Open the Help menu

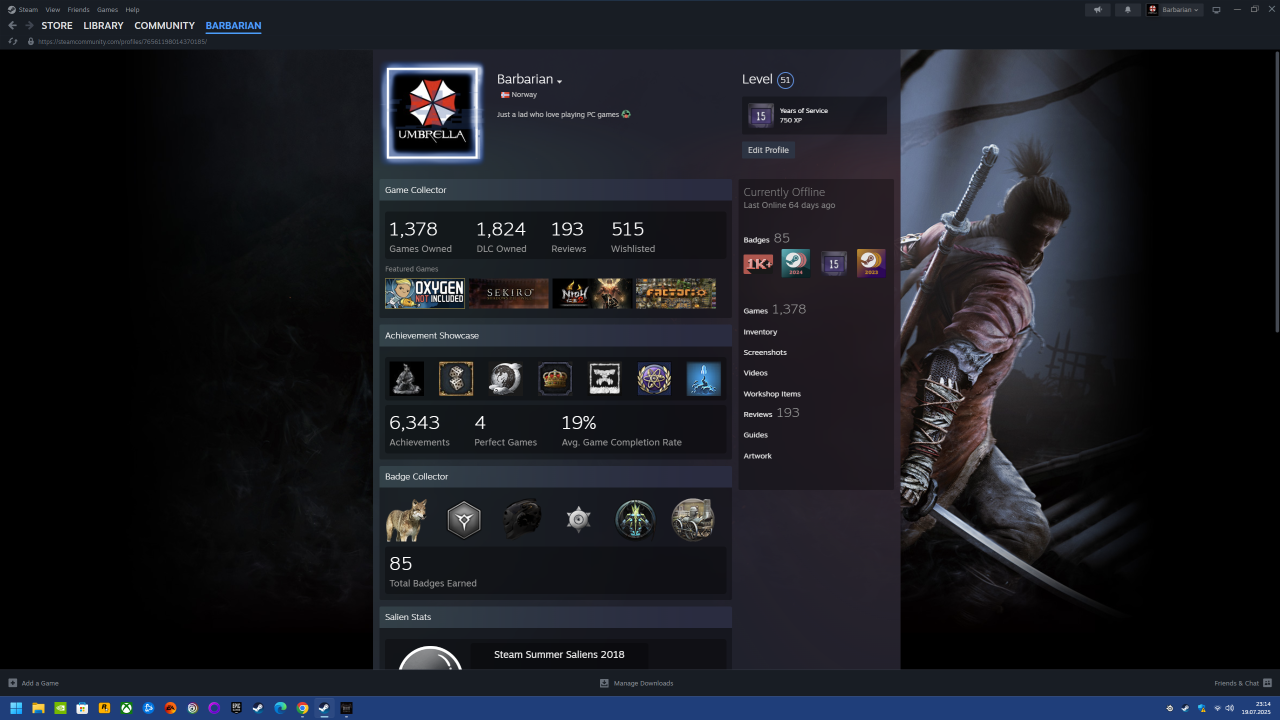point(132,9)
